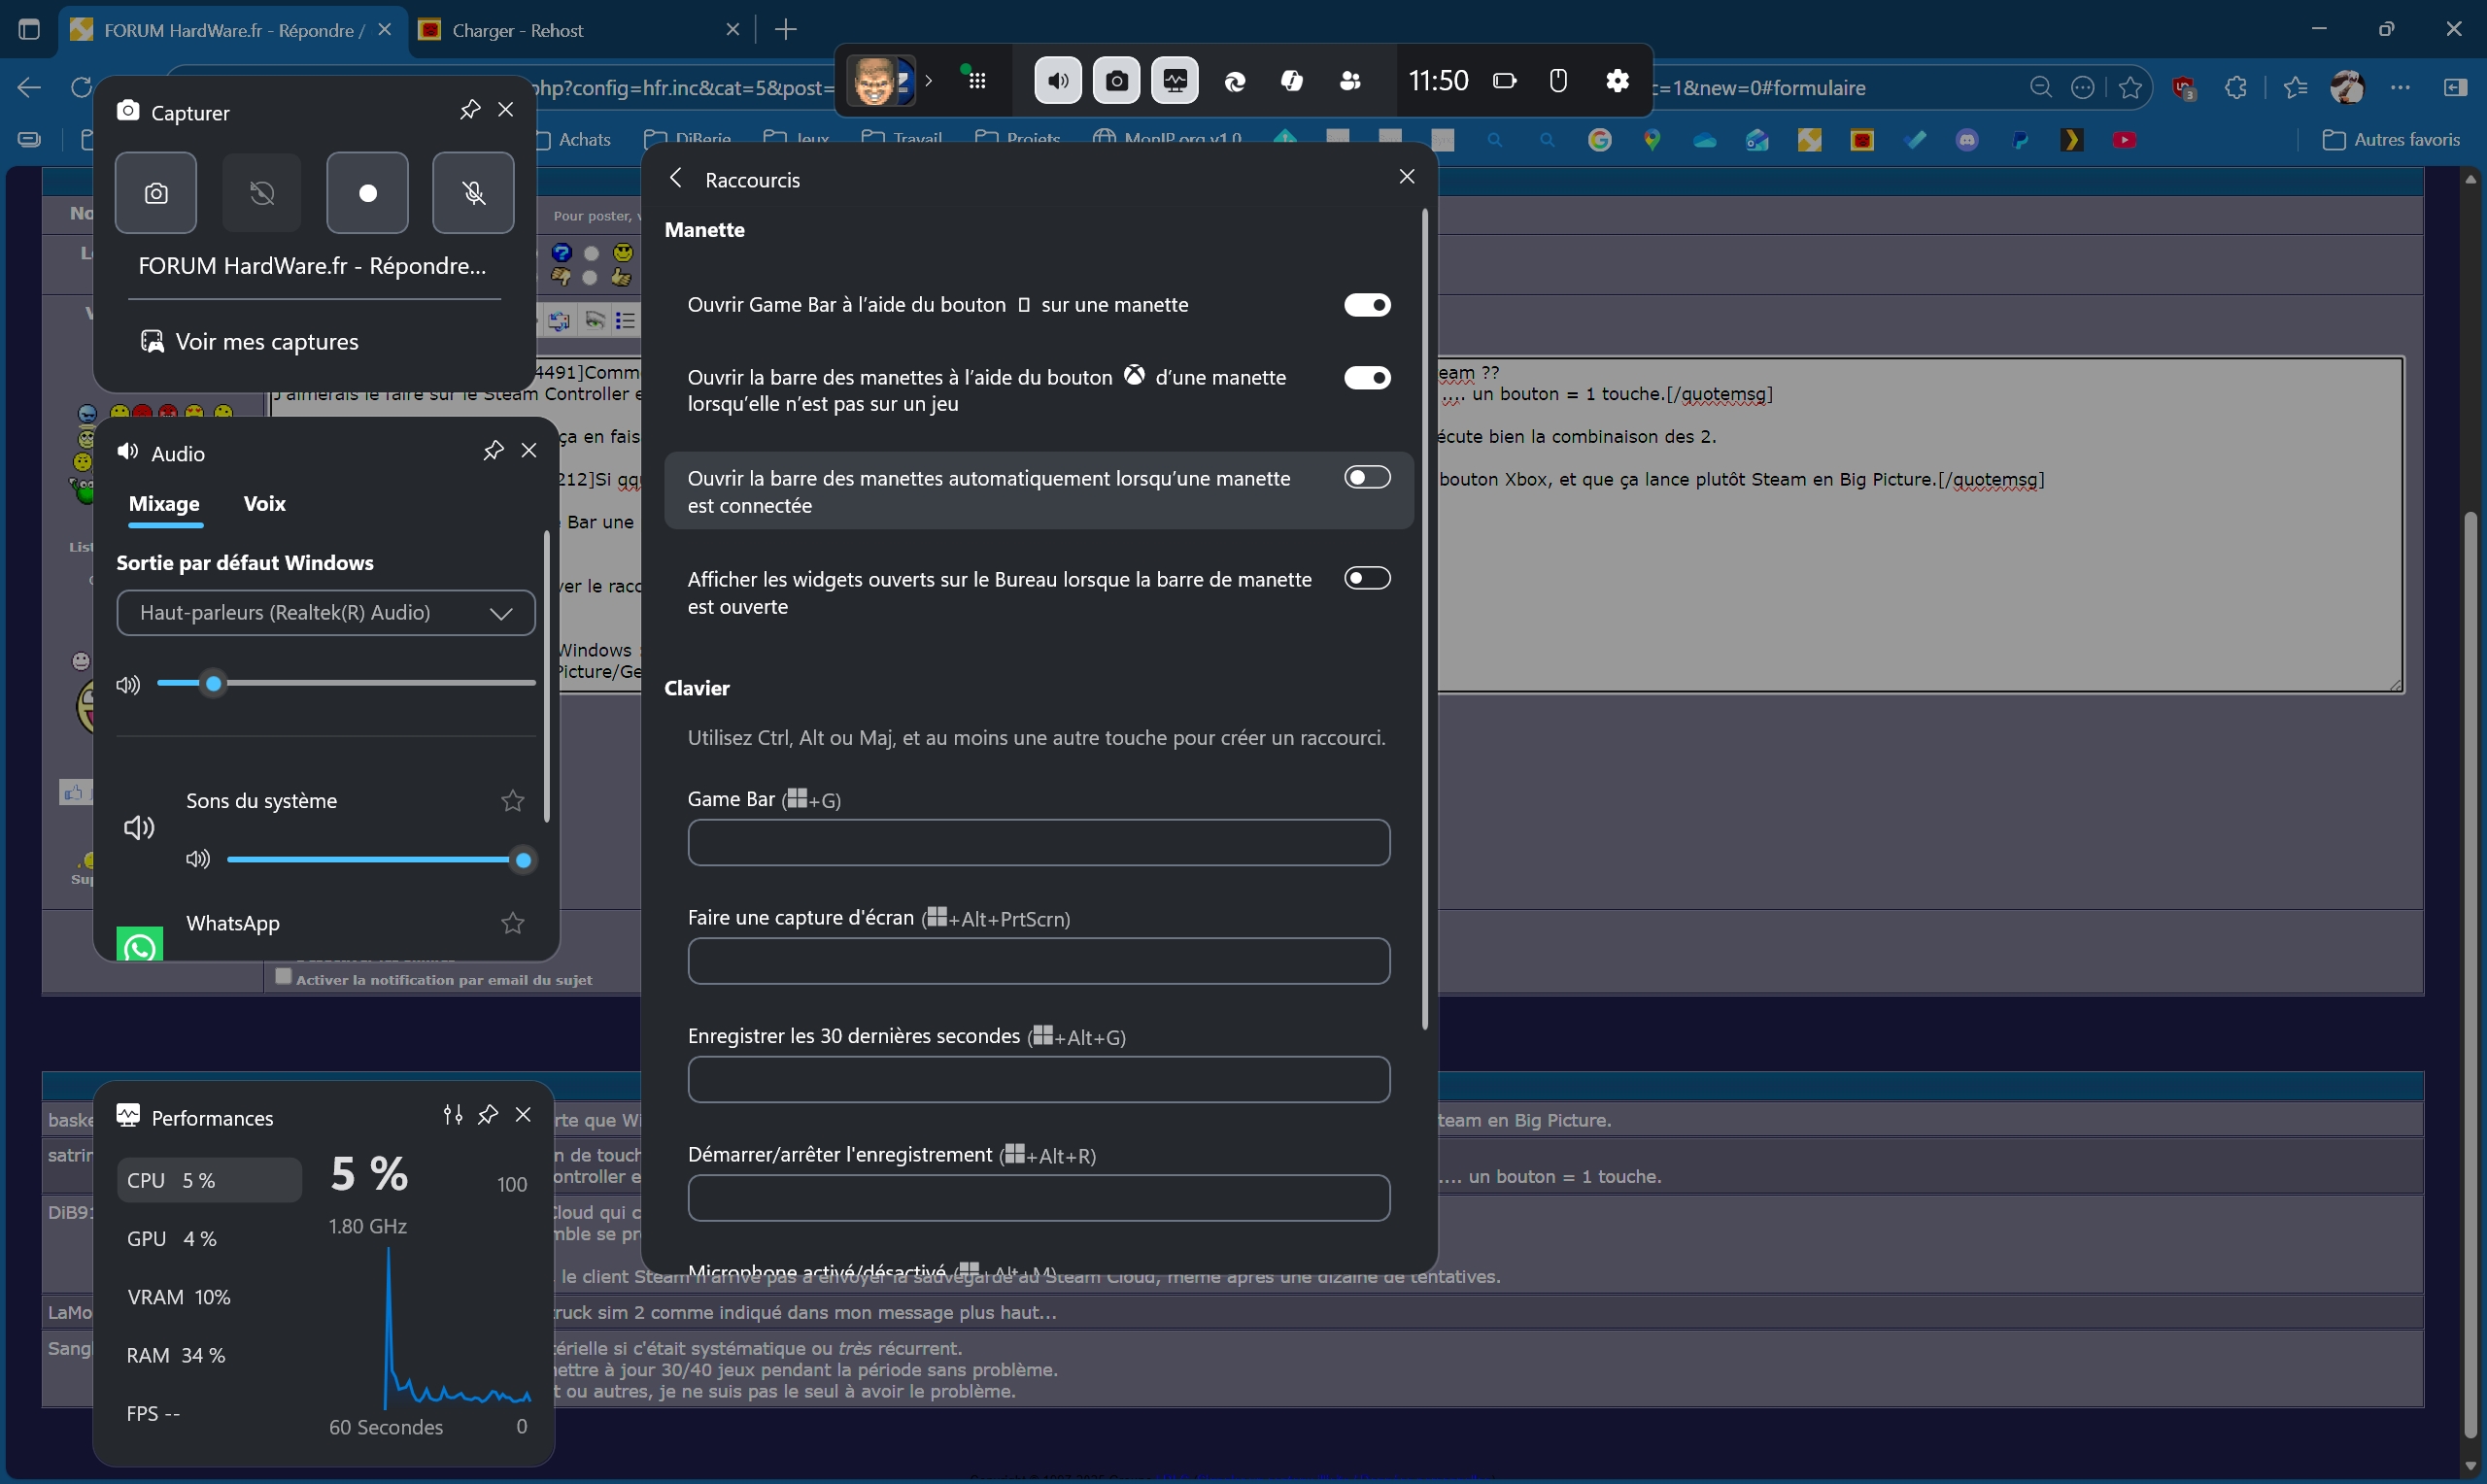Open Game Bar settings gear
The image size is (2487, 1484).
pyautogui.click(x=1617, y=81)
